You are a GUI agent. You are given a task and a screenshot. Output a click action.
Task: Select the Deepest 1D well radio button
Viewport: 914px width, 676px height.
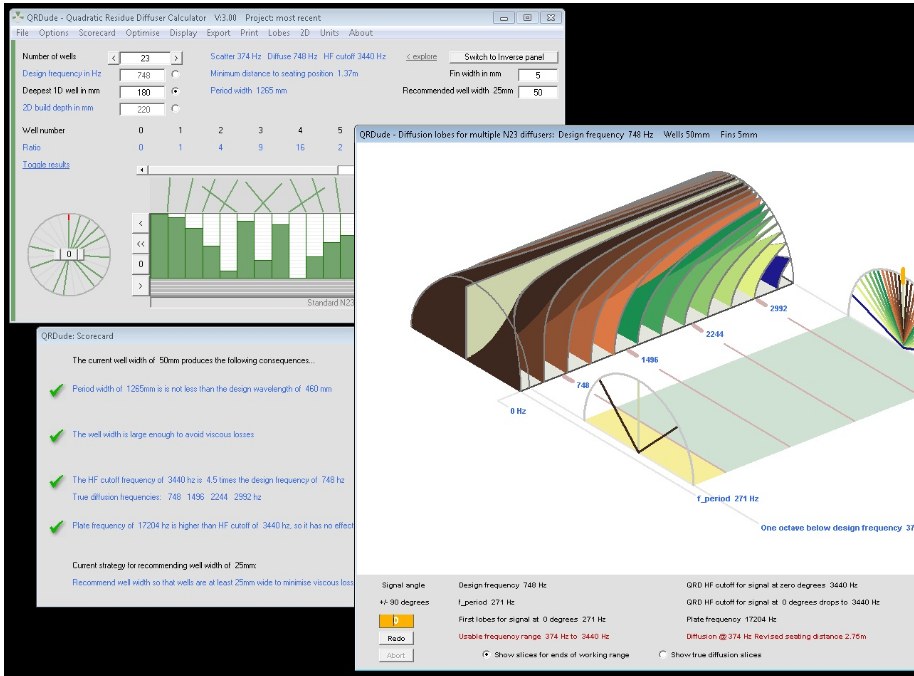175,91
